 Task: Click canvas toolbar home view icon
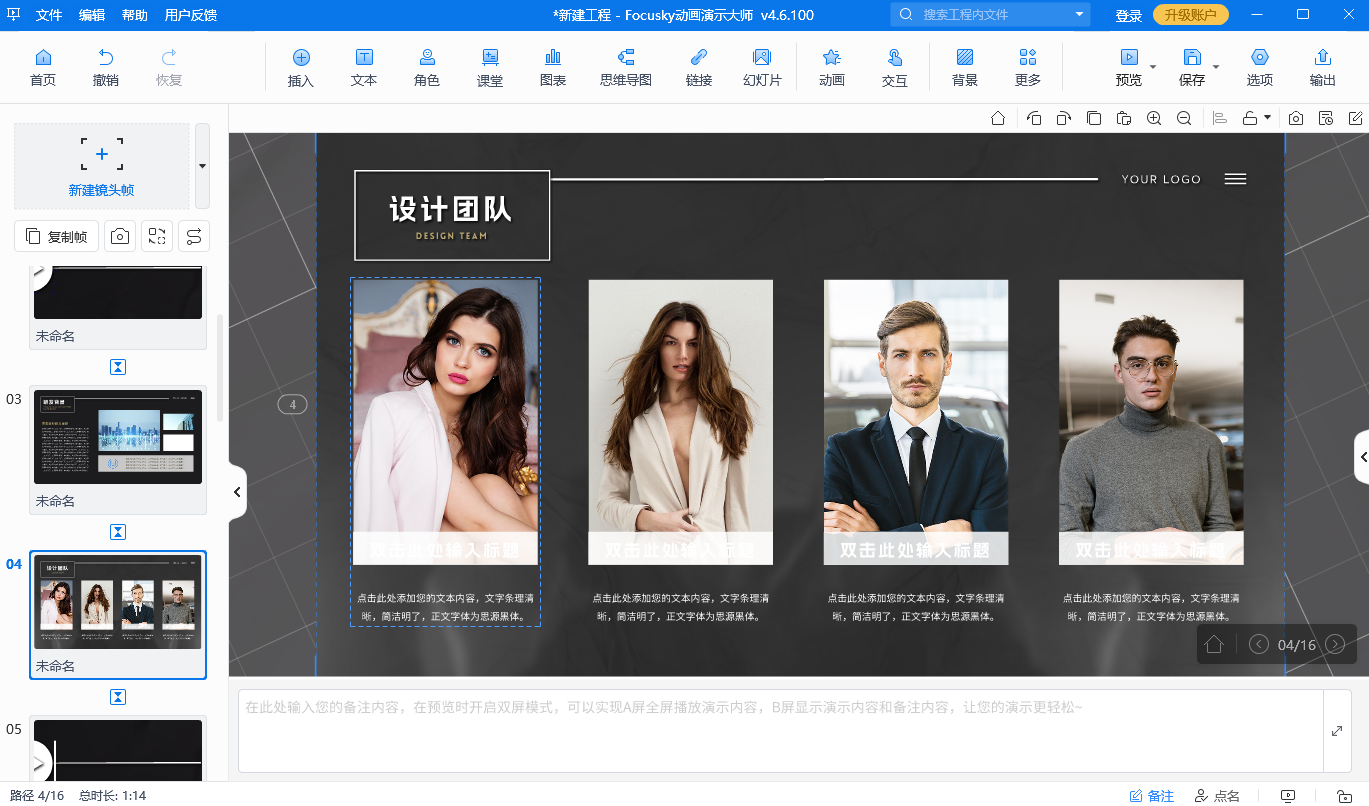(998, 118)
